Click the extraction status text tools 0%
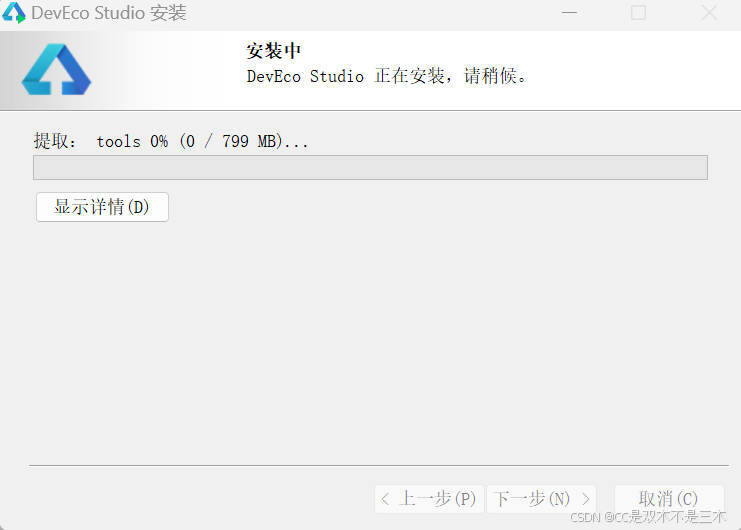The image size is (741, 530). [132, 141]
